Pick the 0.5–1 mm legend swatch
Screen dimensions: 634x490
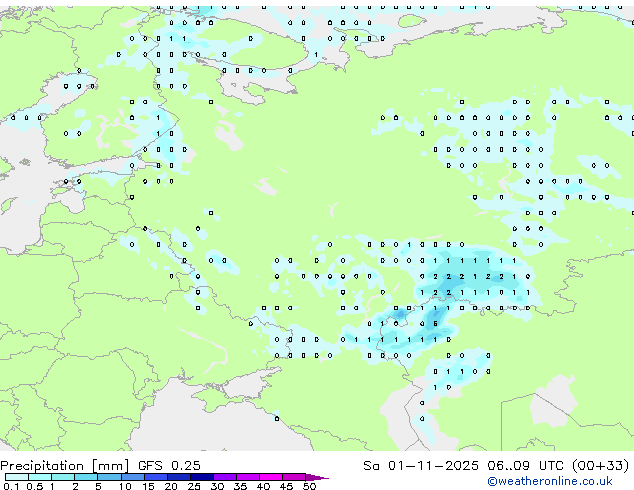click(40, 477)
